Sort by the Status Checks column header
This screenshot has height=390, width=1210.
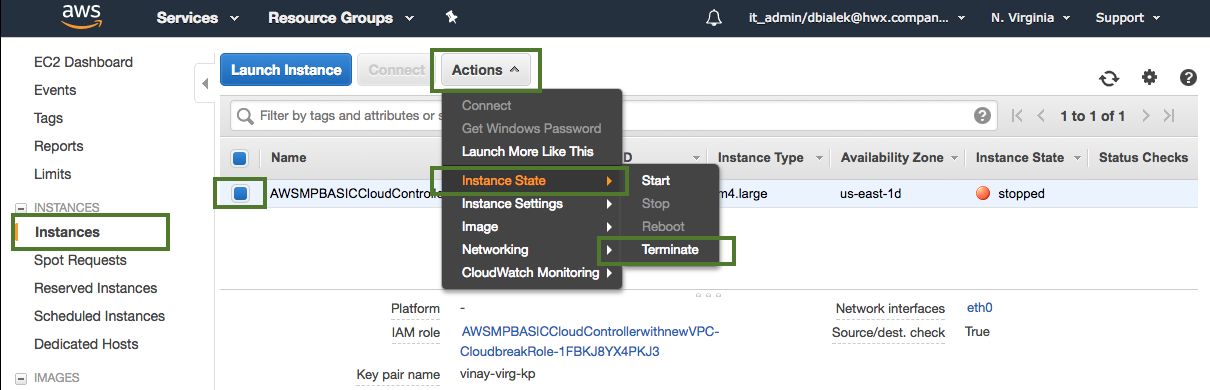(1143, 158)
